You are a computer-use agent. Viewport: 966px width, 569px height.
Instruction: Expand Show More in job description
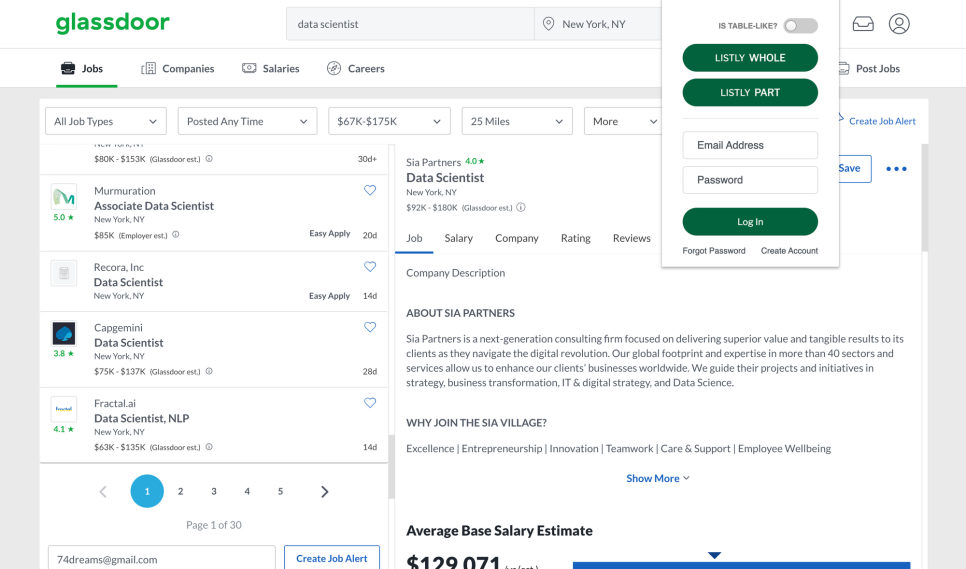(658, 478)
